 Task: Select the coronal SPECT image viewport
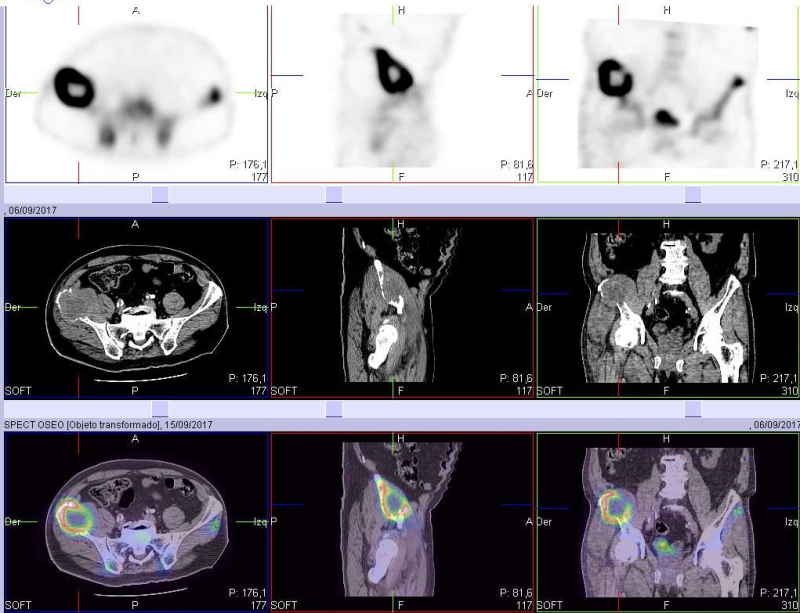click(667, 93)
